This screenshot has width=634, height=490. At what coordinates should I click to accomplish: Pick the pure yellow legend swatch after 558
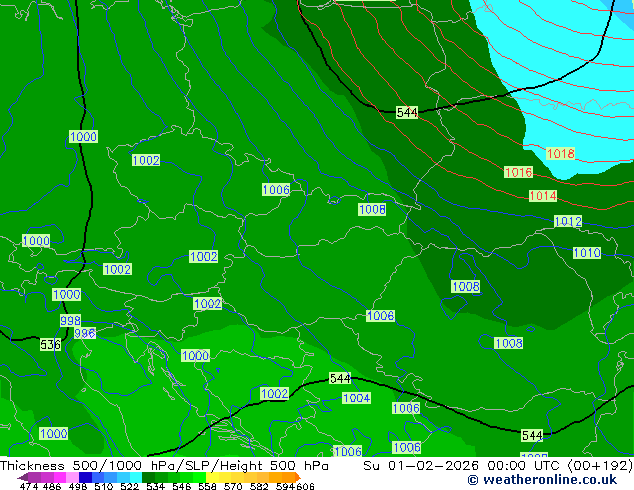click(x=212, y=477)
